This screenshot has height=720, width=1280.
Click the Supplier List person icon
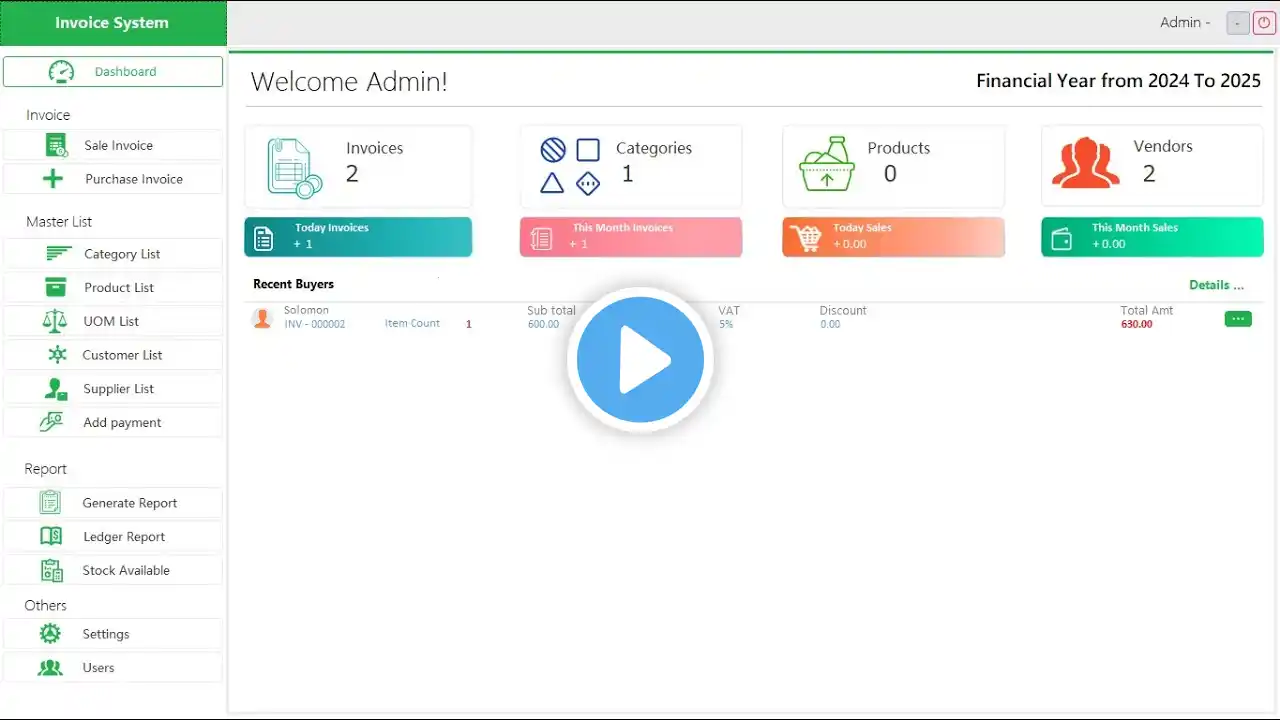[x=56, y=389]
